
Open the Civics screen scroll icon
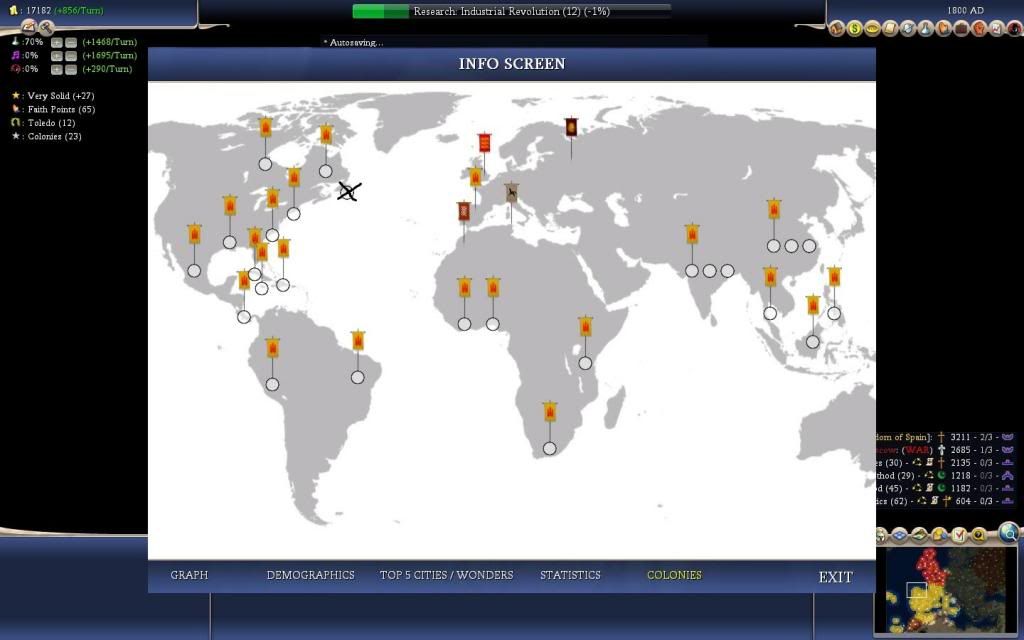(x=891, y=29)
